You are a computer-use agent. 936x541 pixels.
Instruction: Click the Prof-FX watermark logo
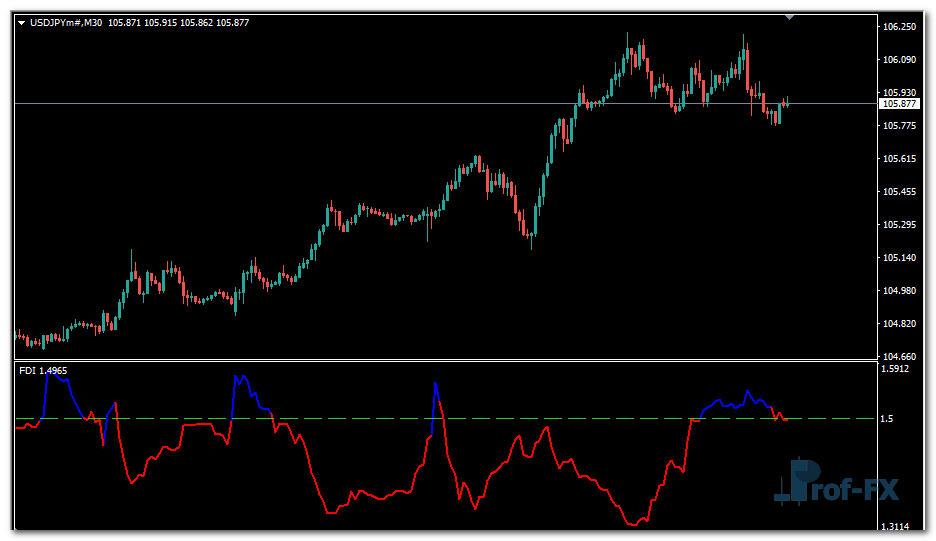(x=836, y=484)
